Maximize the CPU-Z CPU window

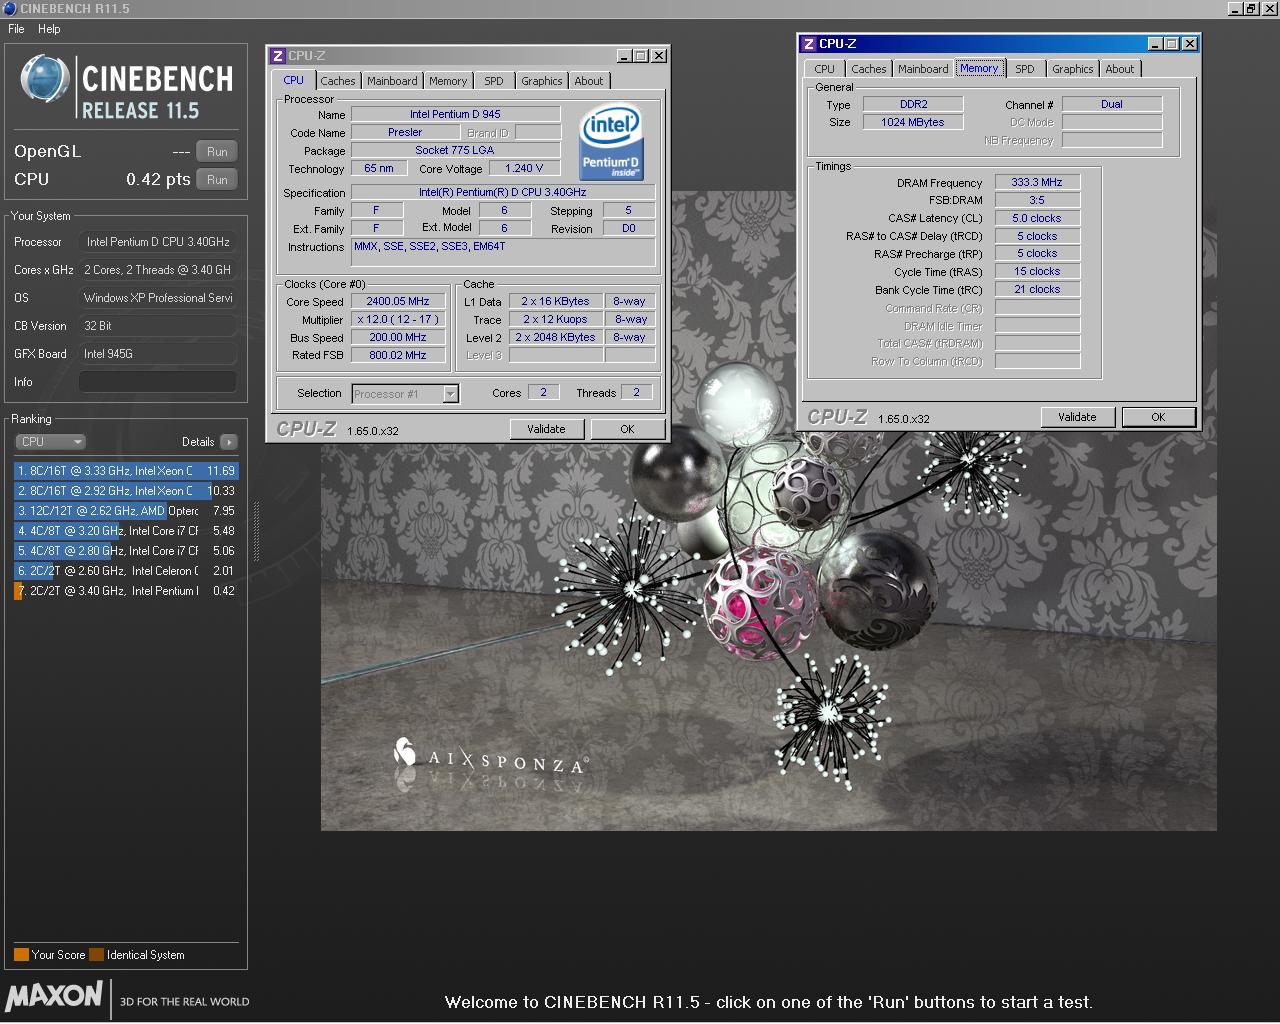point(641,56)
